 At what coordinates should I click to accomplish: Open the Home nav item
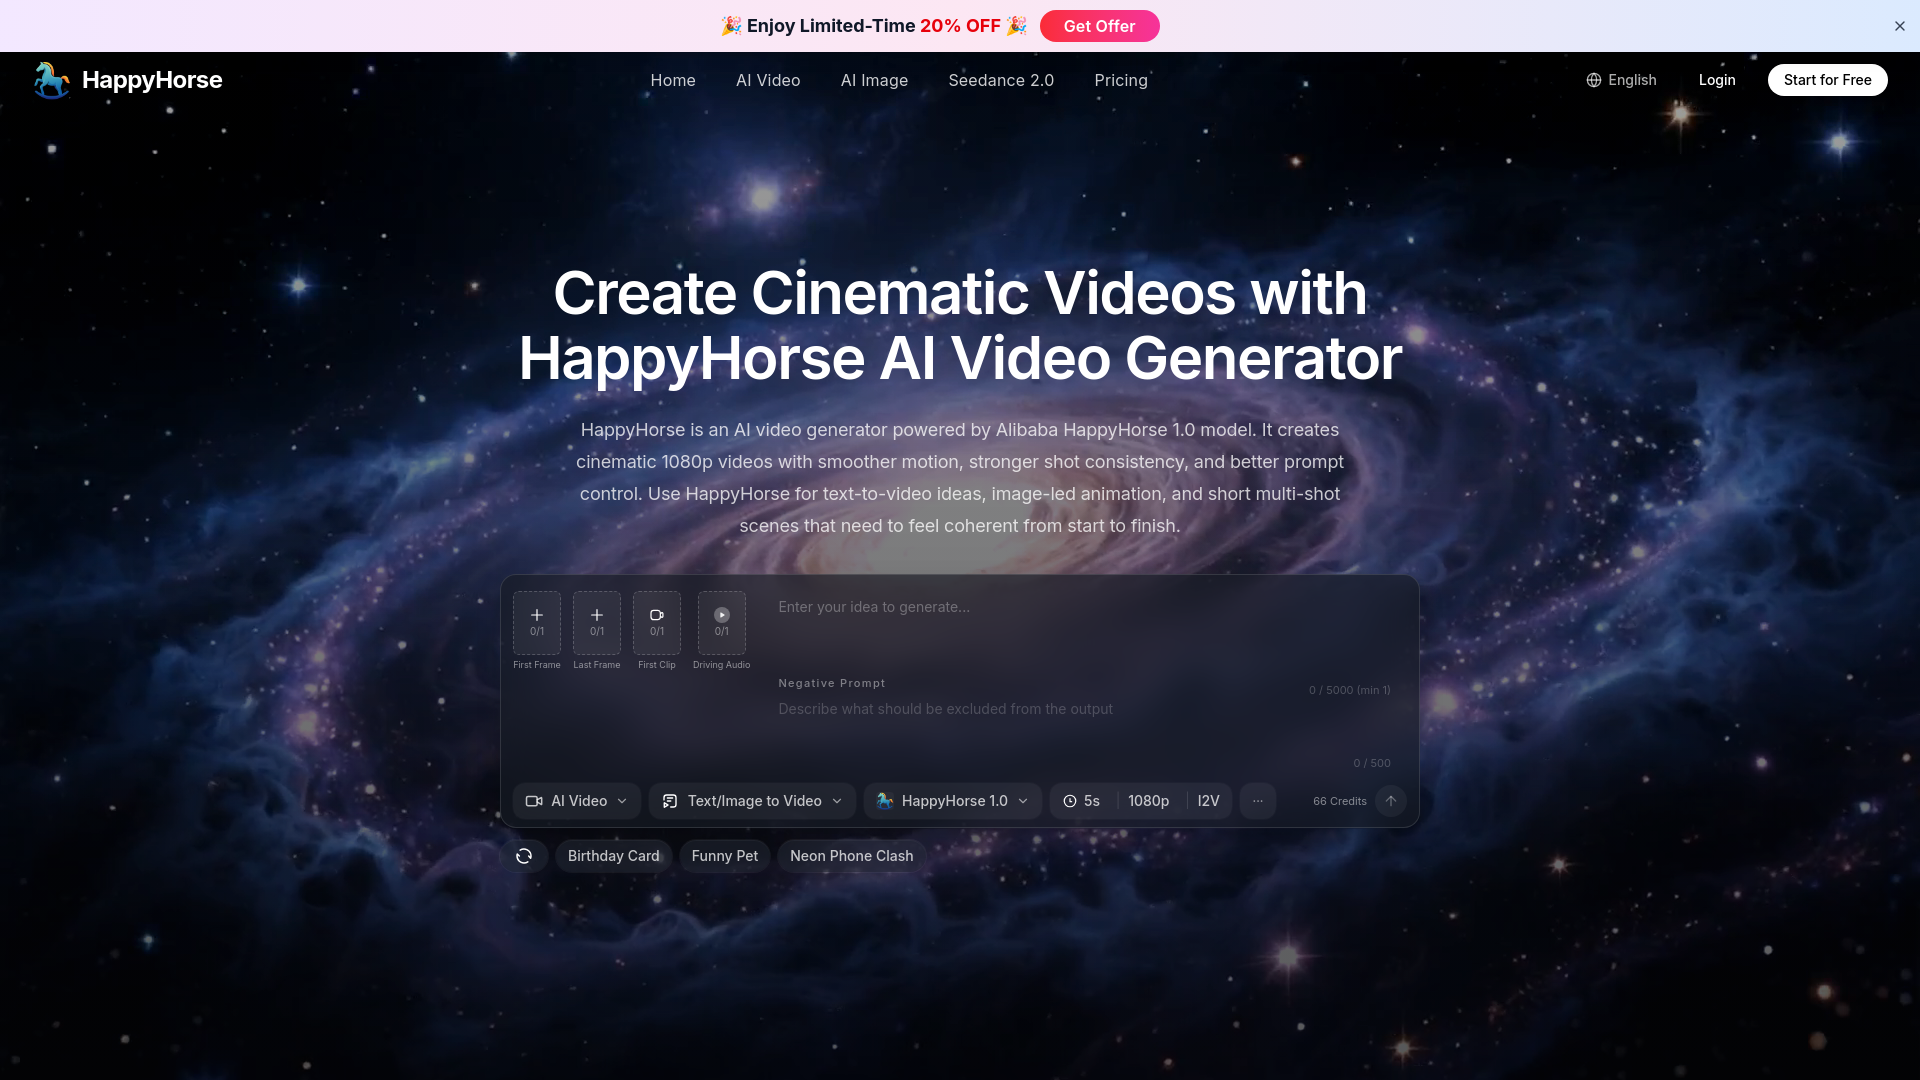(x=673, y=80)
